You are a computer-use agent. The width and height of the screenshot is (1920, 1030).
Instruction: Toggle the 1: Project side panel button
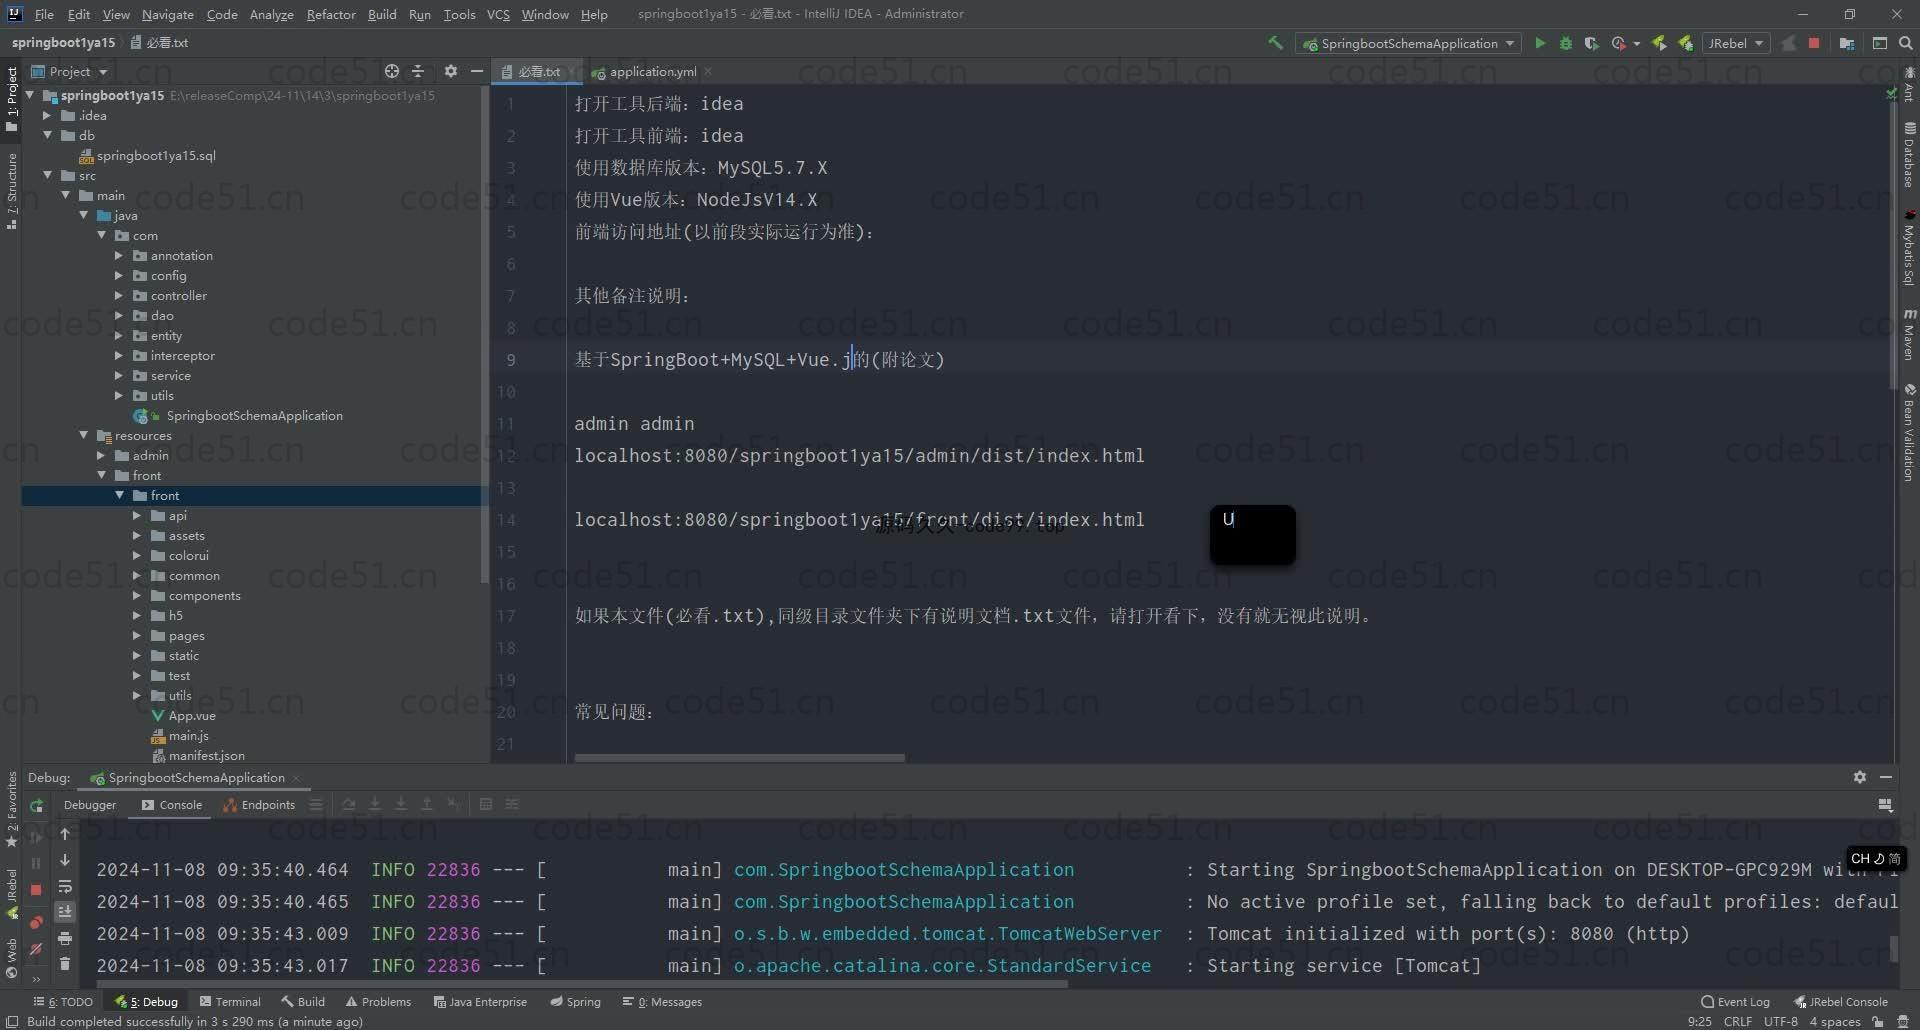click(12, 98)
